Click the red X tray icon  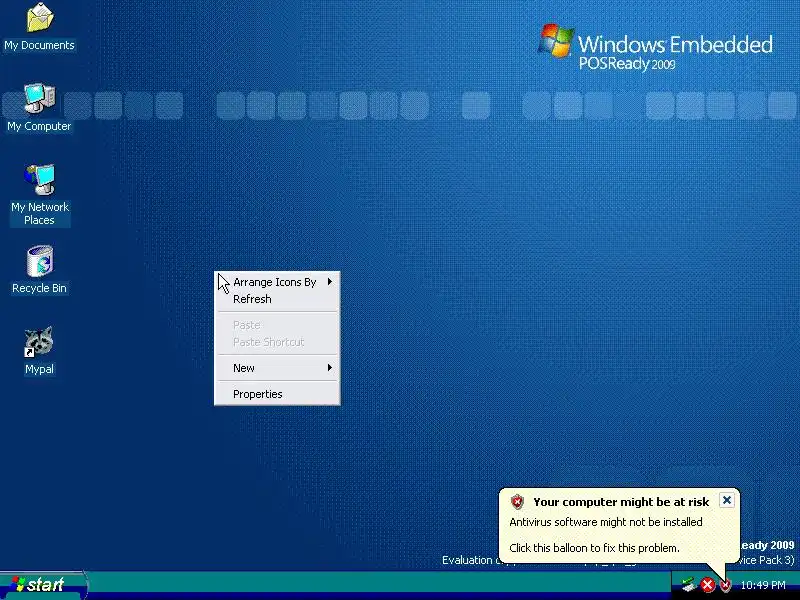pyautogui.click(x=707, y=585)
